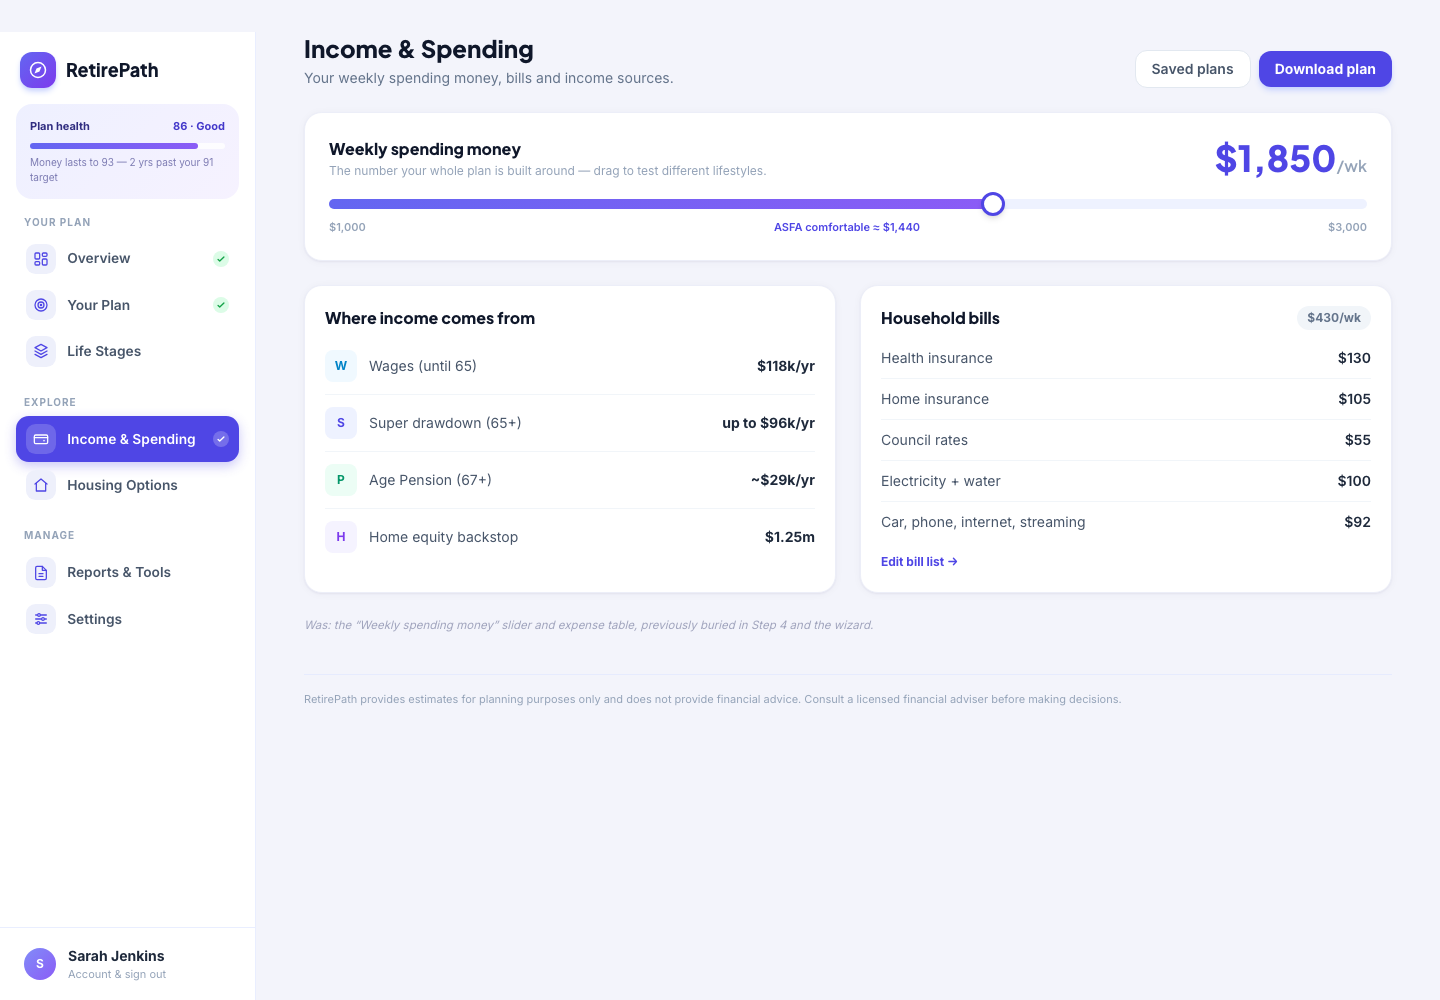Click the green checkmark beside Your Plan
The width and height of the screenshot is (1440, 1000).
pos(221,305)
